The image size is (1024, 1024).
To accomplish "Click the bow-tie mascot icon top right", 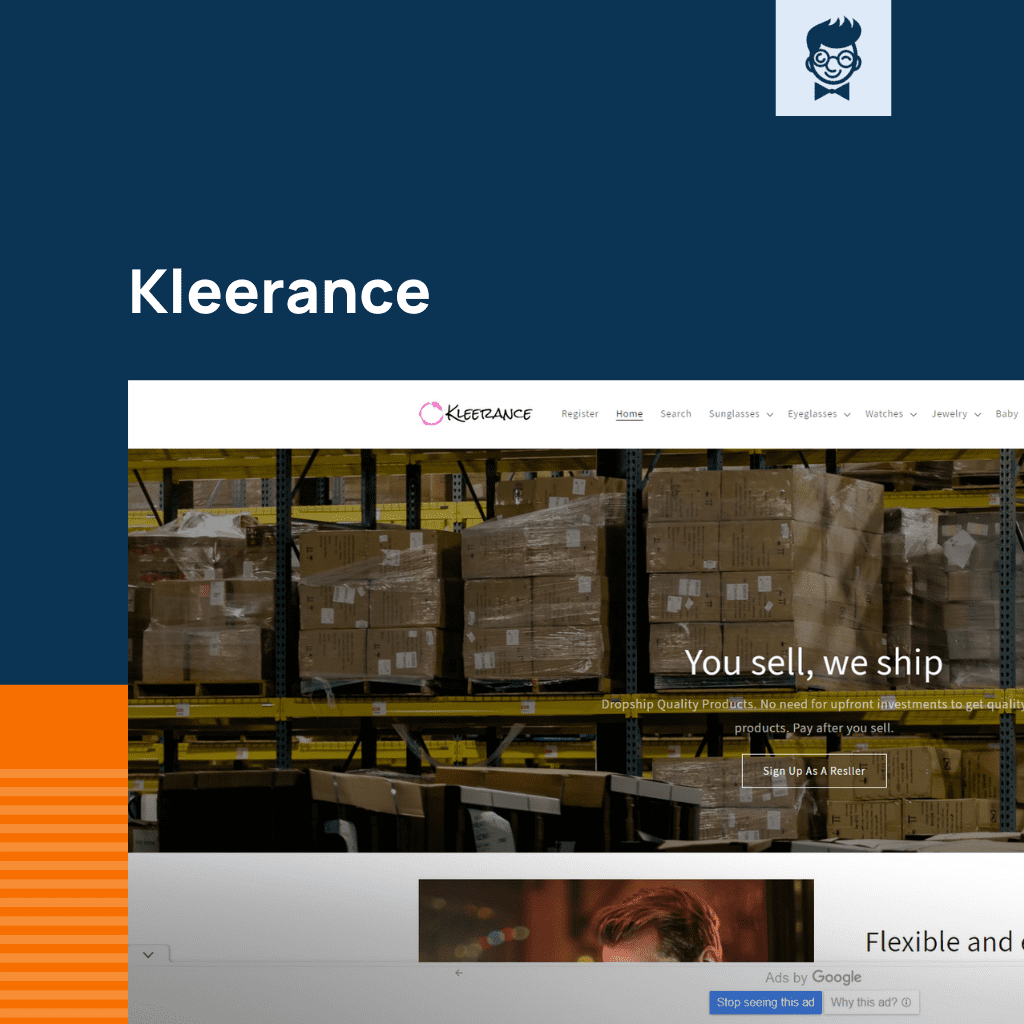I will (833, 57).
